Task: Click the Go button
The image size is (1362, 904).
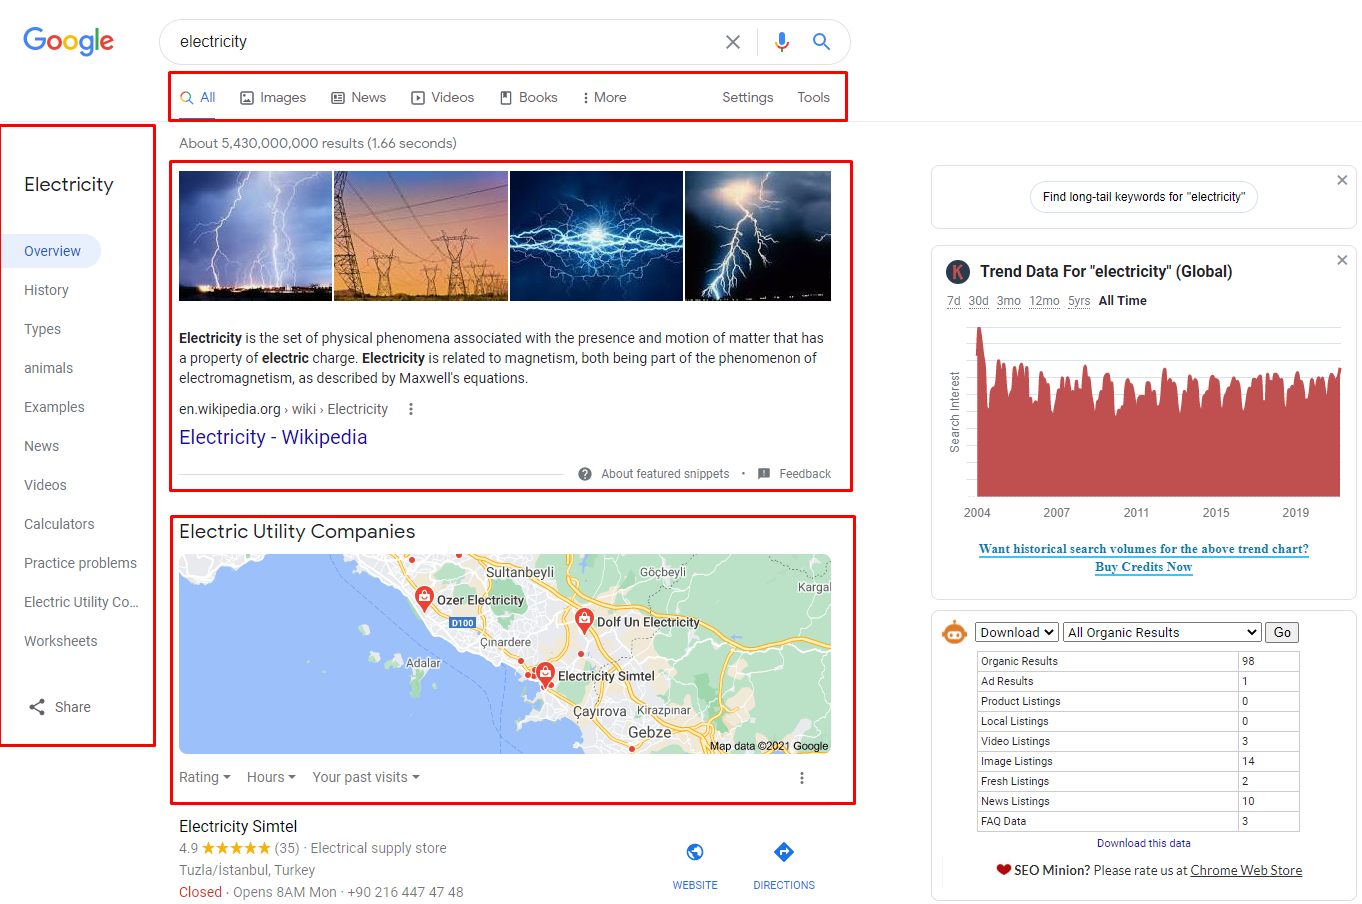Action: [x=1282, y=632]
